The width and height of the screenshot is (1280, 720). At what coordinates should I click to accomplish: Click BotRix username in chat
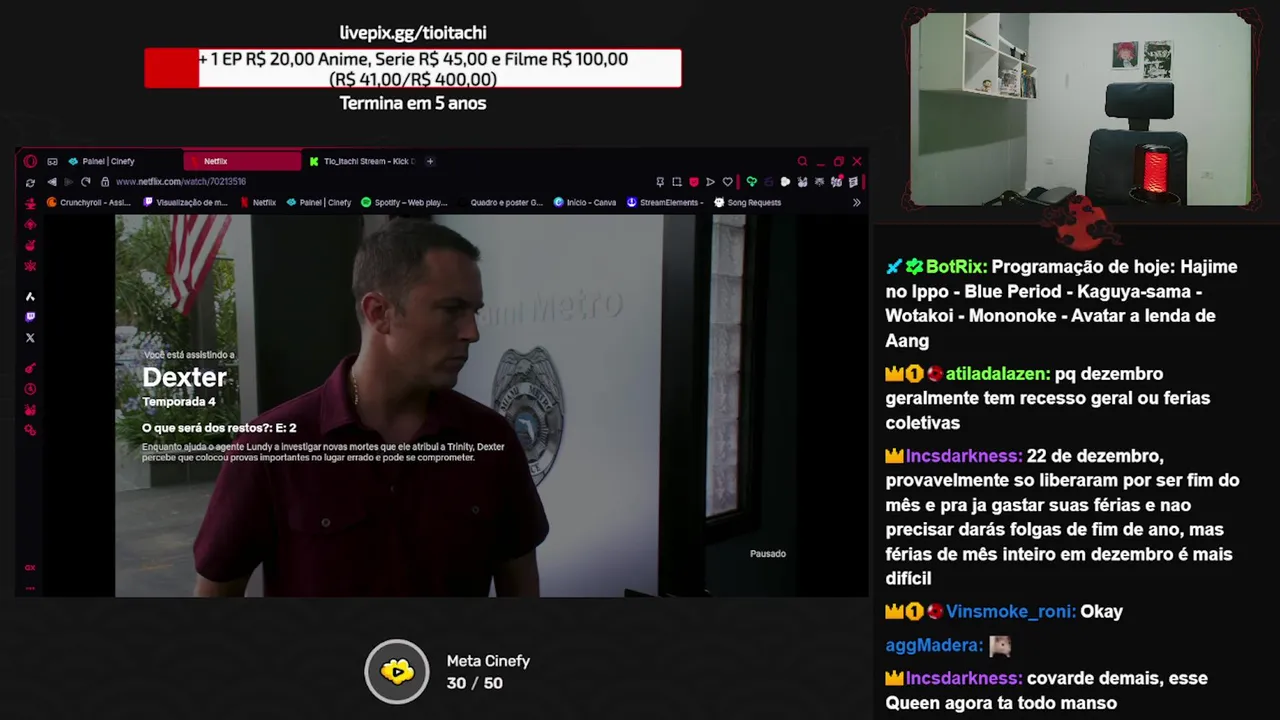955,267
